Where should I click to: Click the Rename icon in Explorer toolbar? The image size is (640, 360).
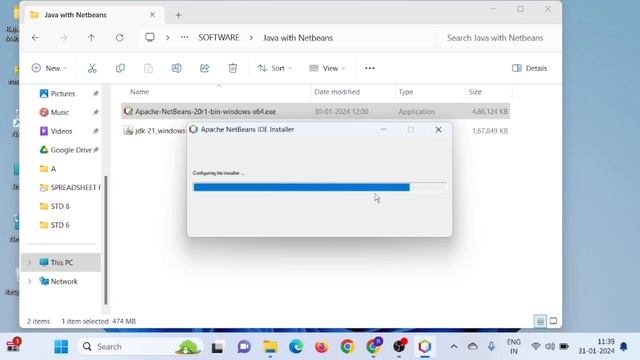click(176, 68)
